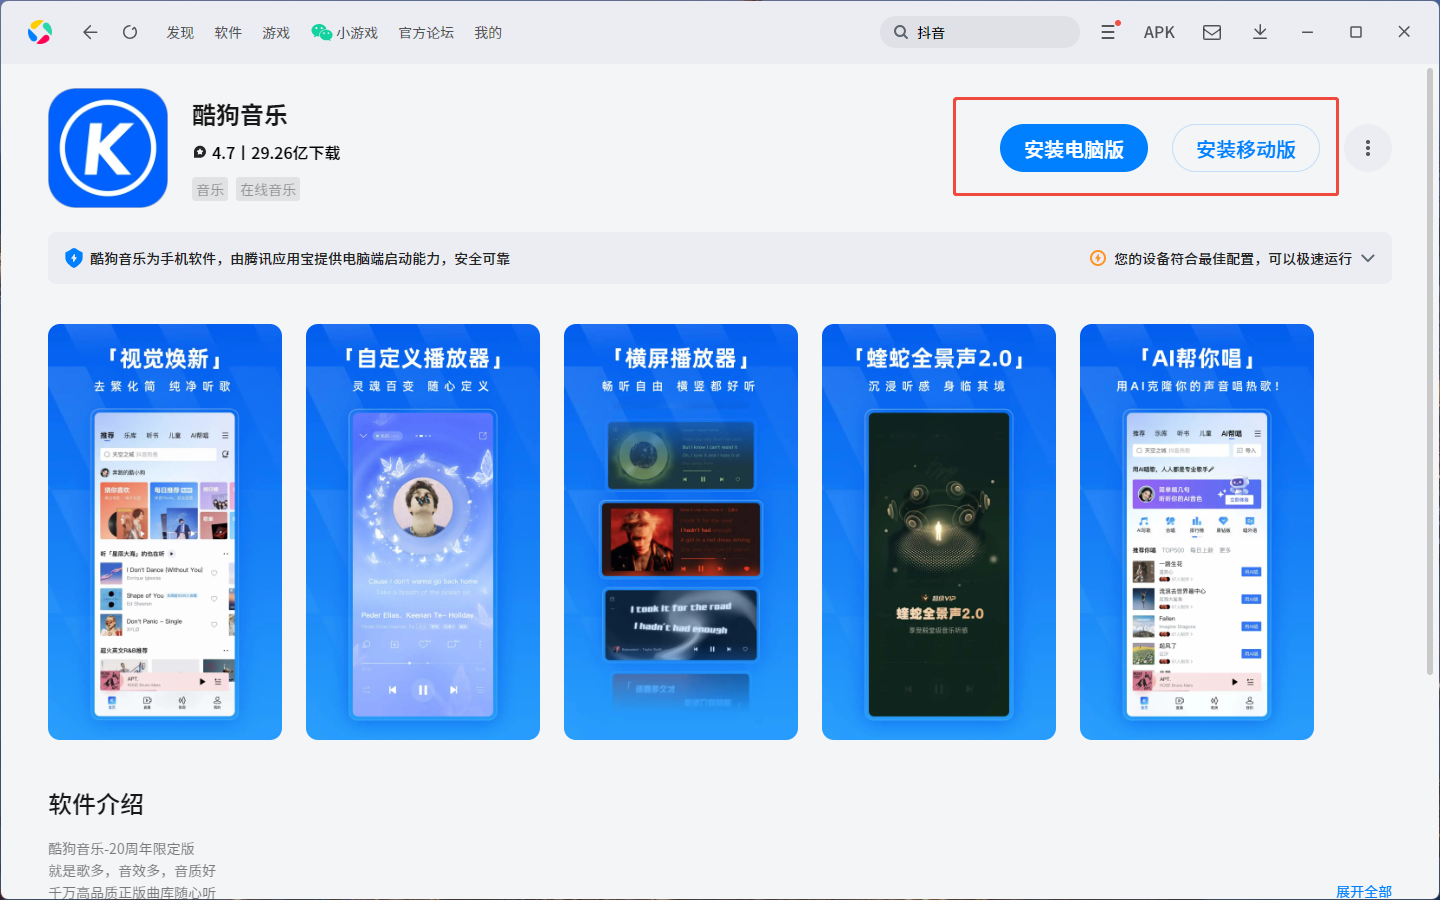Click the APK install button
Image resolution: width=1440 pixels, height=900 pixels.
[1159, 32]
